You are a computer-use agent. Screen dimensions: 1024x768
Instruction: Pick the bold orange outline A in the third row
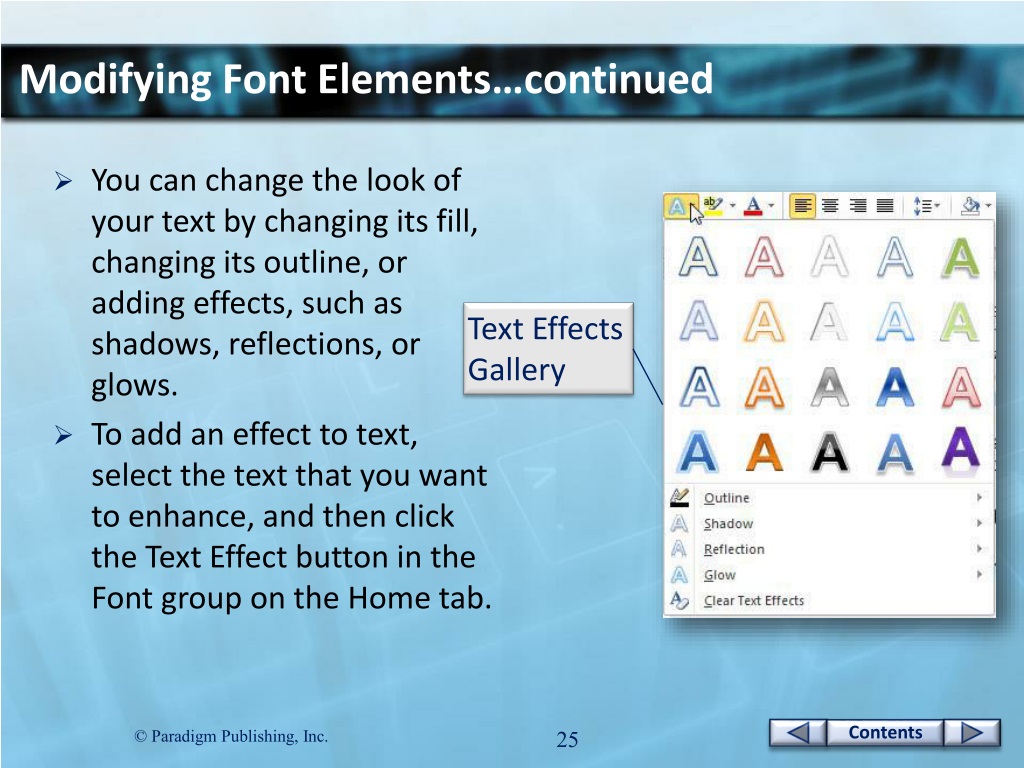click(763, 387)
